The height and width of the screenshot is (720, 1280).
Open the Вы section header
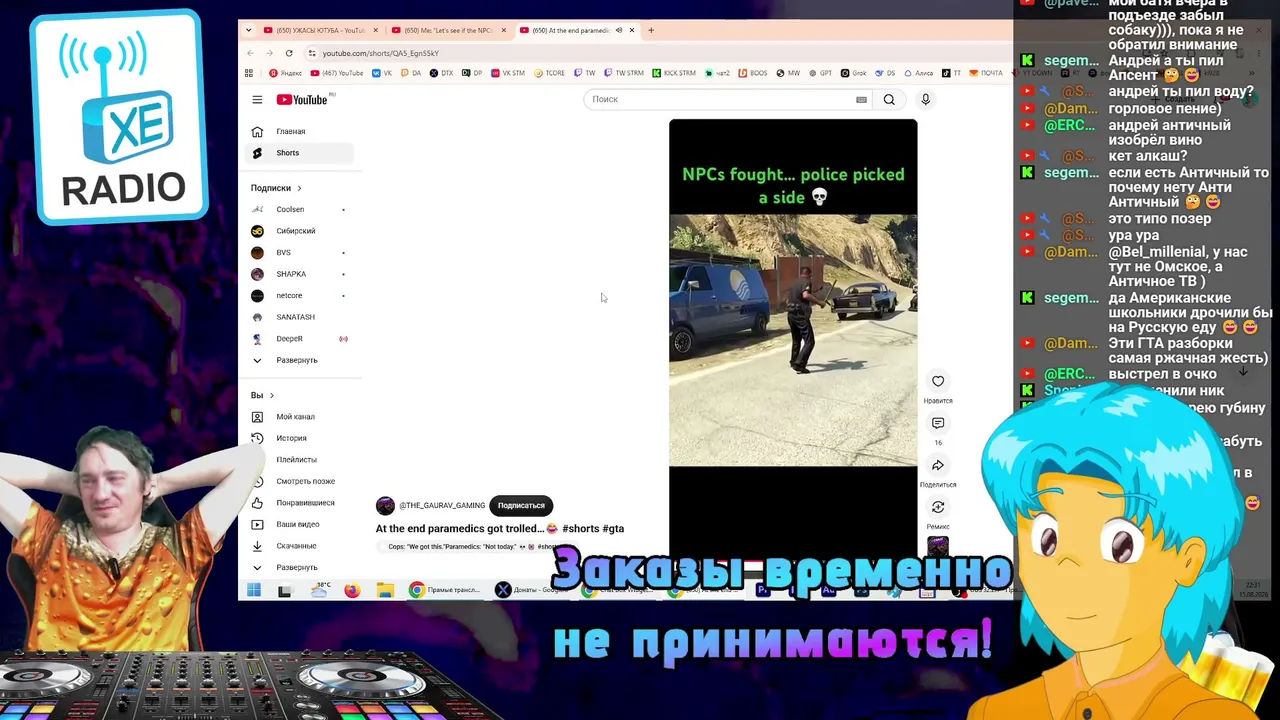click(x=262, y=395)
